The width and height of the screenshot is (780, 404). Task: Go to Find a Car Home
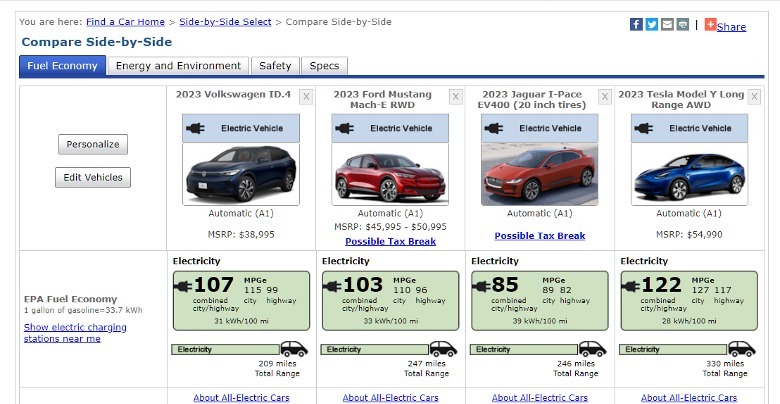125,22
